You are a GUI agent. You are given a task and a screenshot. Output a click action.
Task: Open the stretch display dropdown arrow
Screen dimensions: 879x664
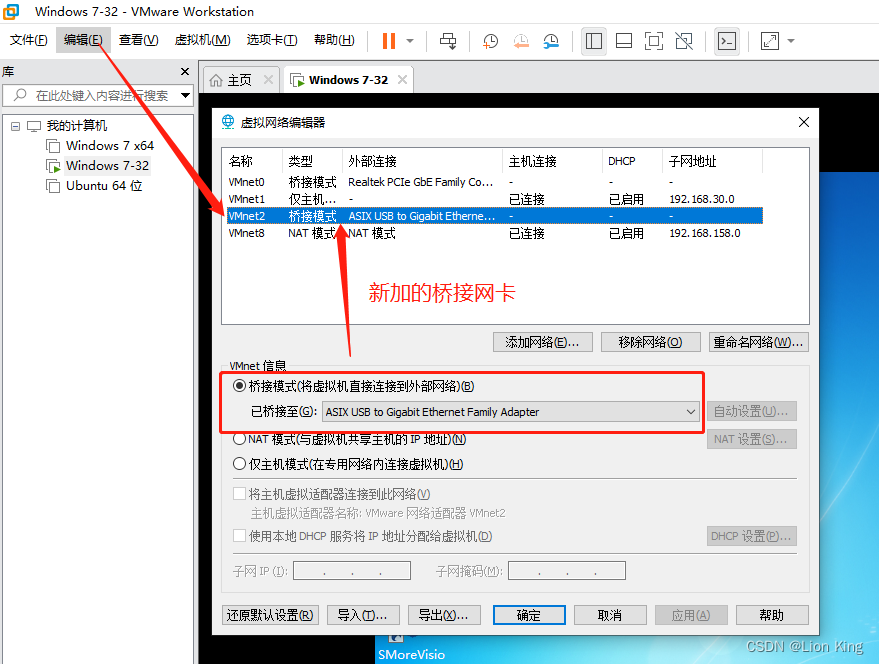[791, 41]
